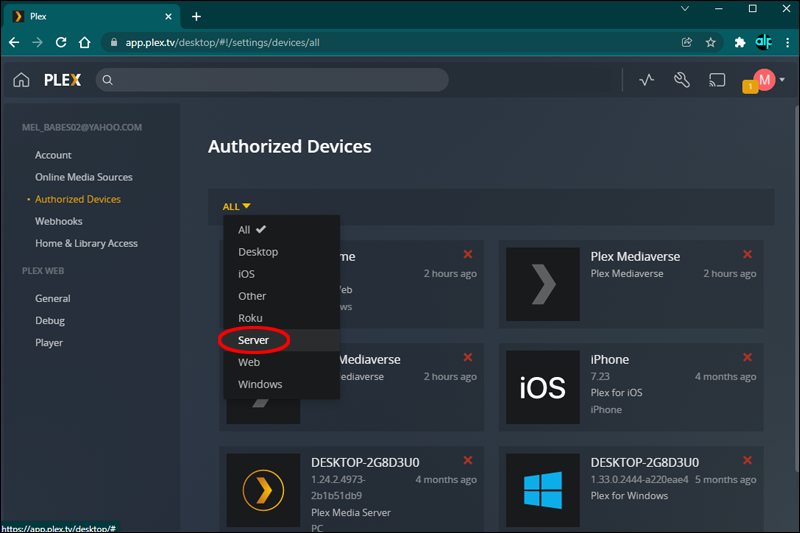This screenshot has width=800, height=533.
Task: Click the alp extension icon
Action: tap(764, 42)
